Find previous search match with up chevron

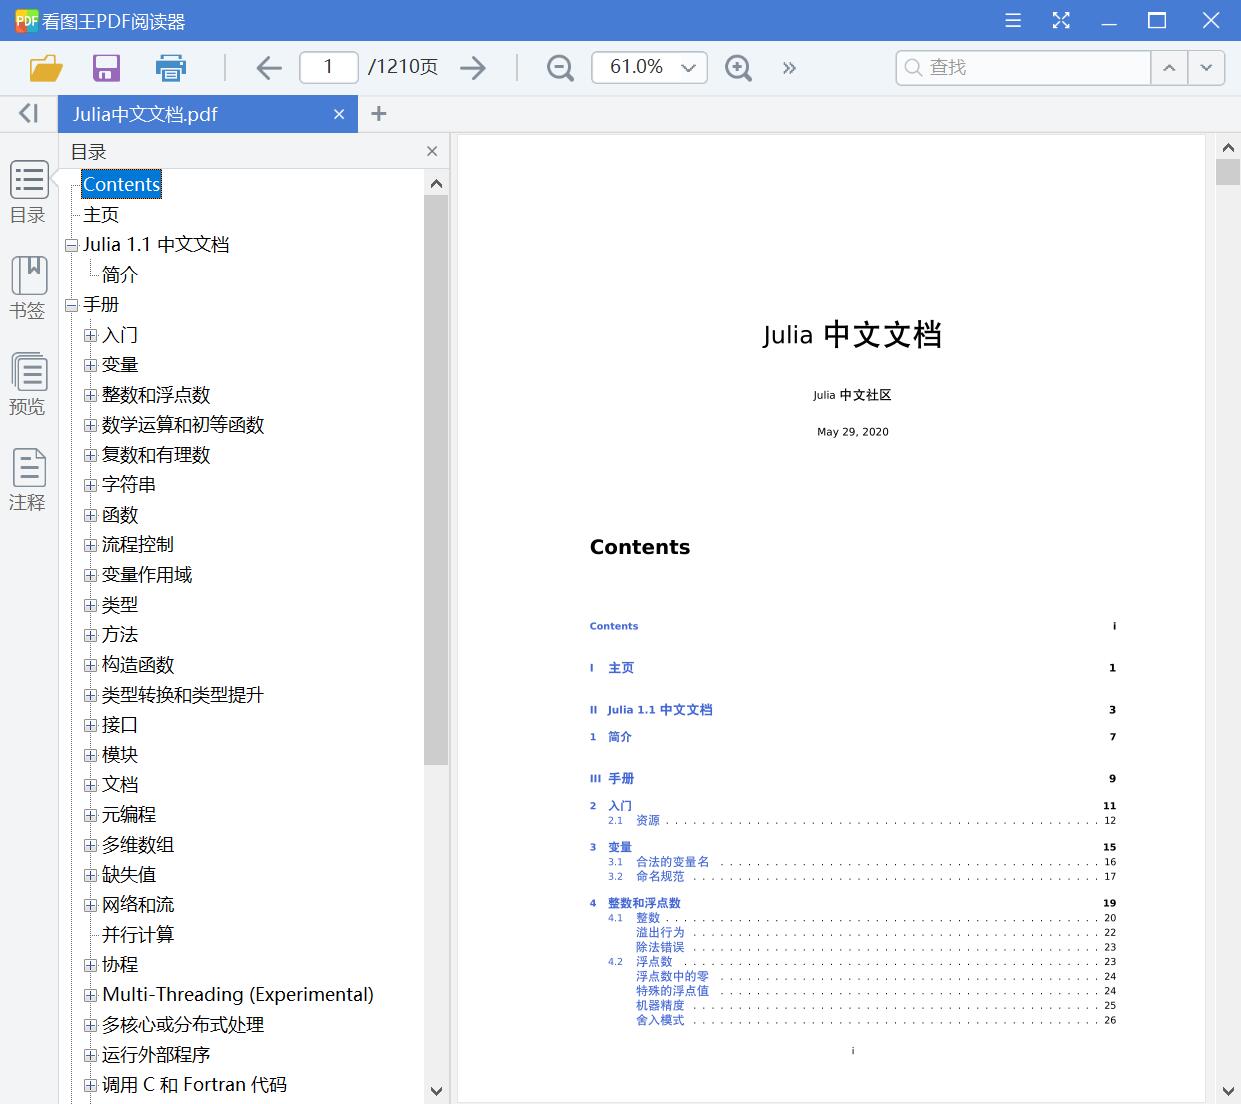tap(1169, 68)
